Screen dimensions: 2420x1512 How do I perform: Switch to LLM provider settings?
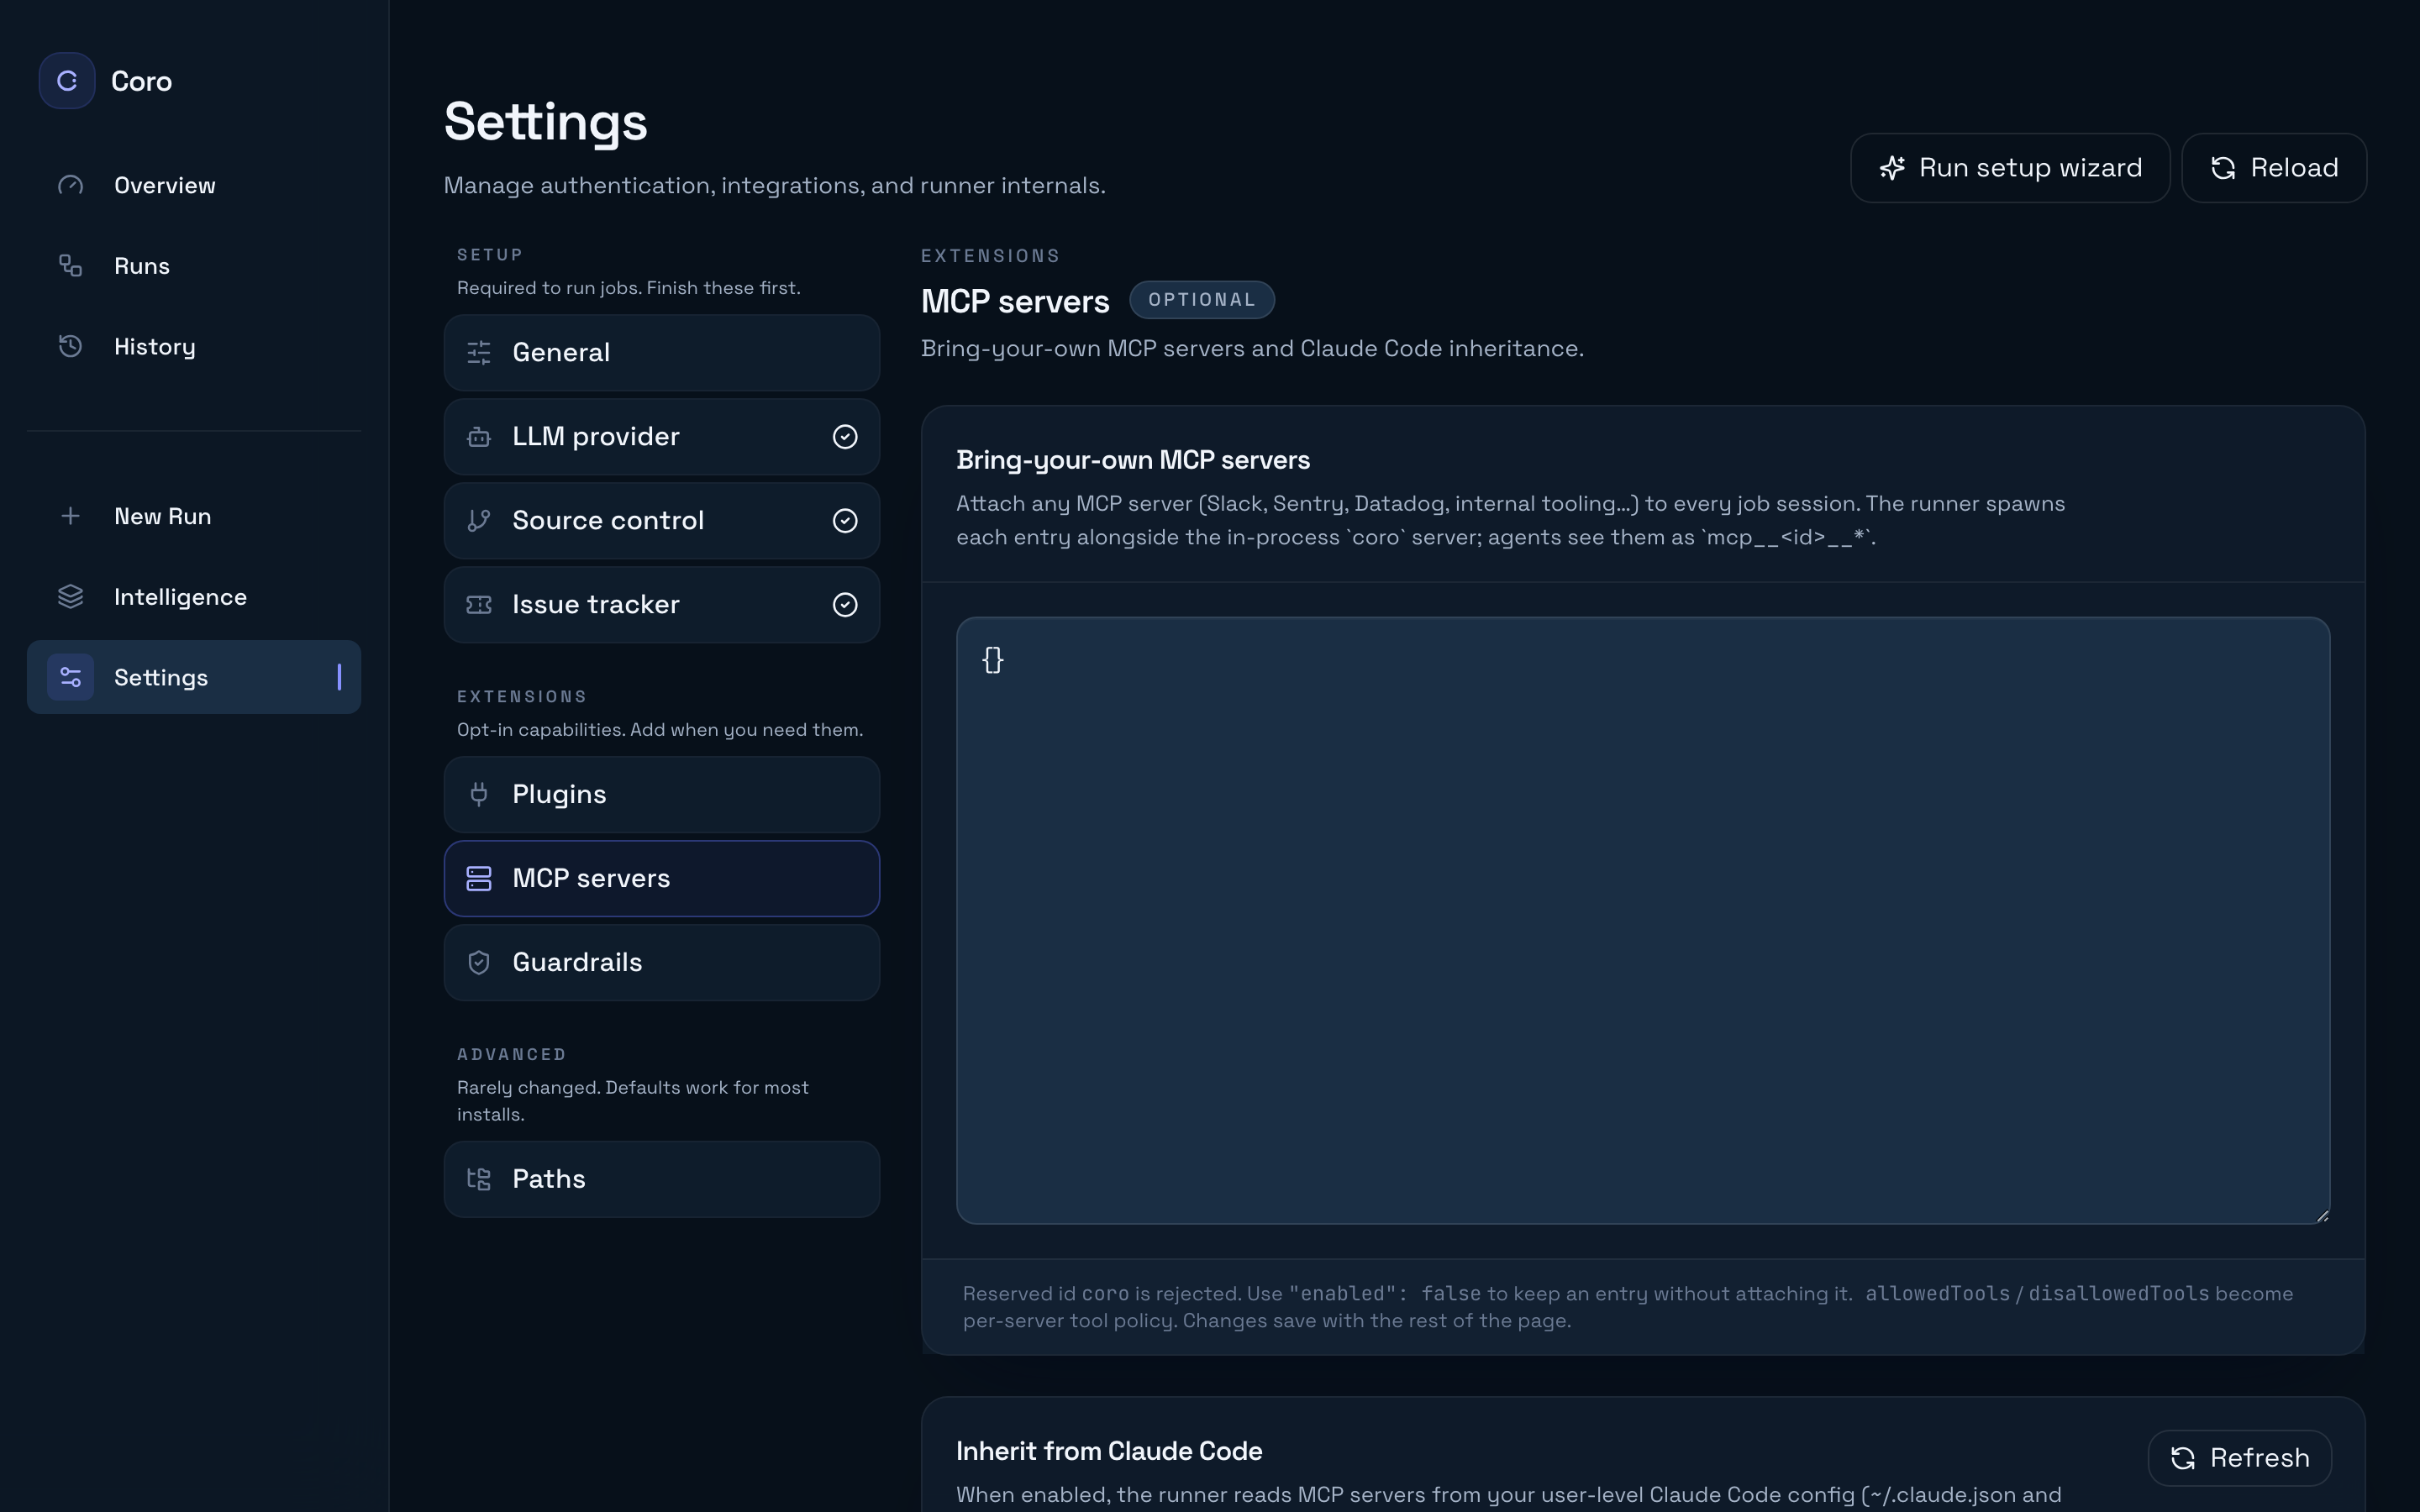662,437
